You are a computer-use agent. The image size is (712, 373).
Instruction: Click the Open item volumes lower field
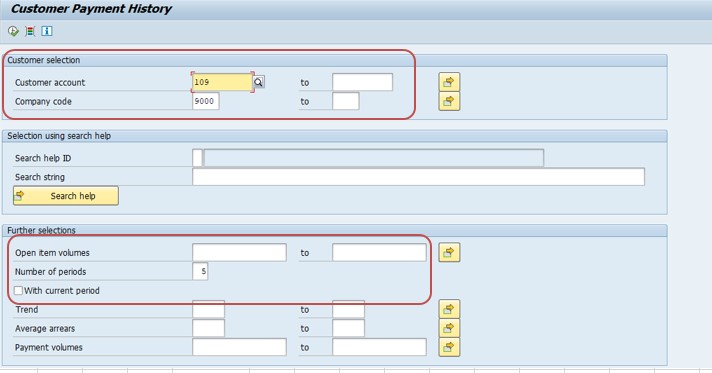pos(239,253)
